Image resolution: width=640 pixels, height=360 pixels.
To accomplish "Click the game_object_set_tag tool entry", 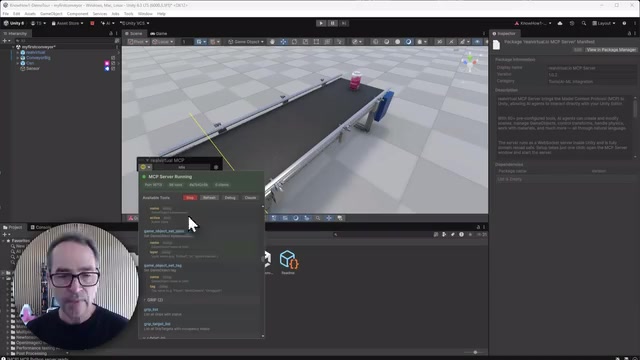I will pos(162,265).
